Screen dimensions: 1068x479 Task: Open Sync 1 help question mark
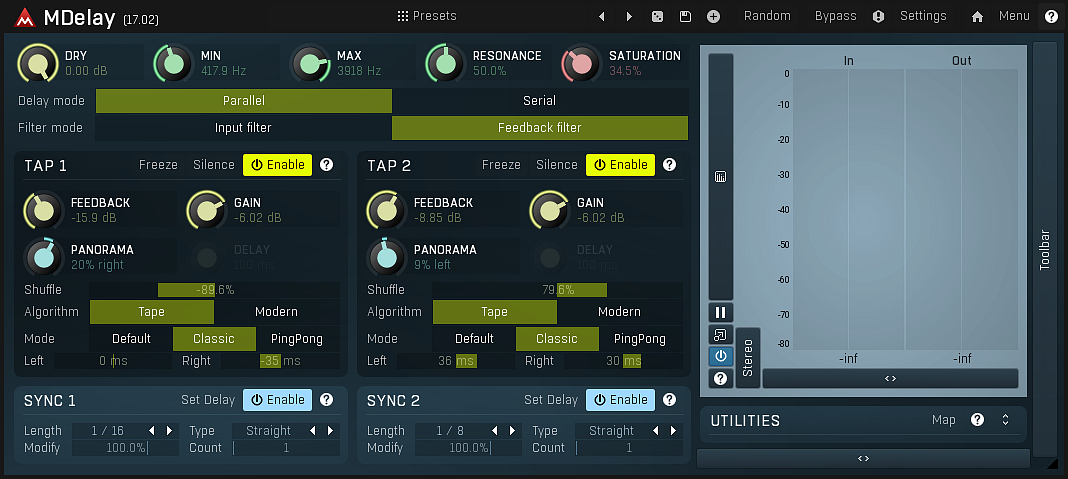[327, 399]
